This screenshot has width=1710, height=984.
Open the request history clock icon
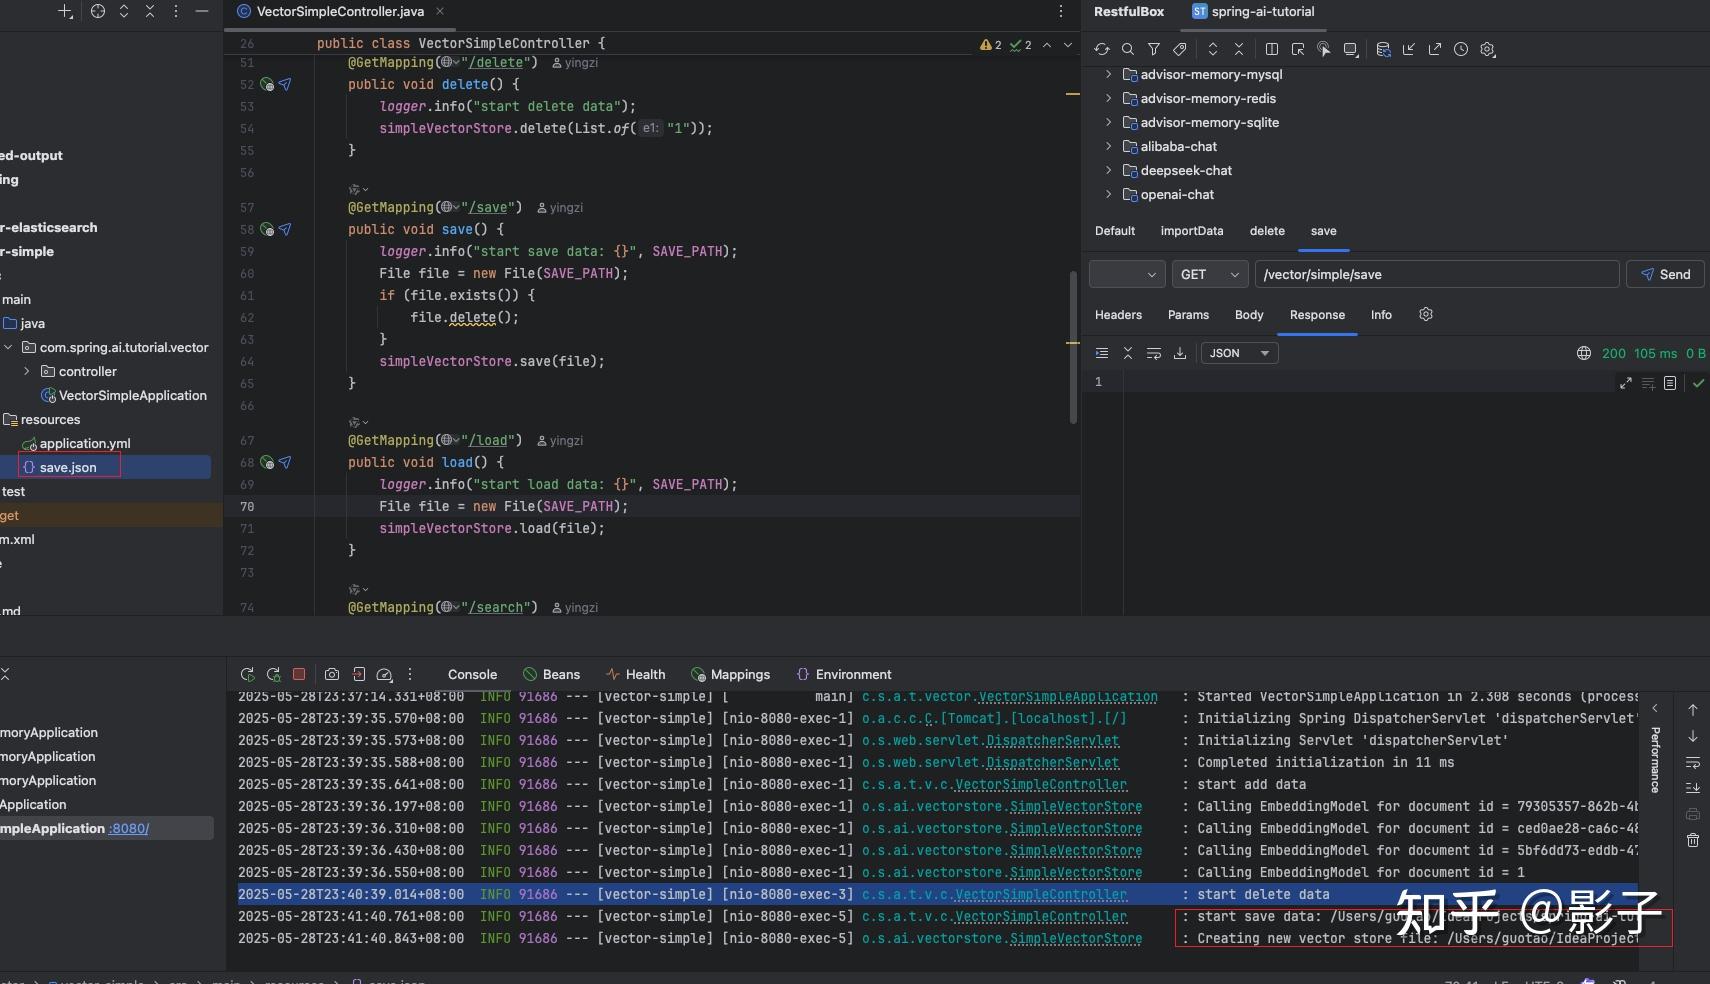pos(1461,49)
